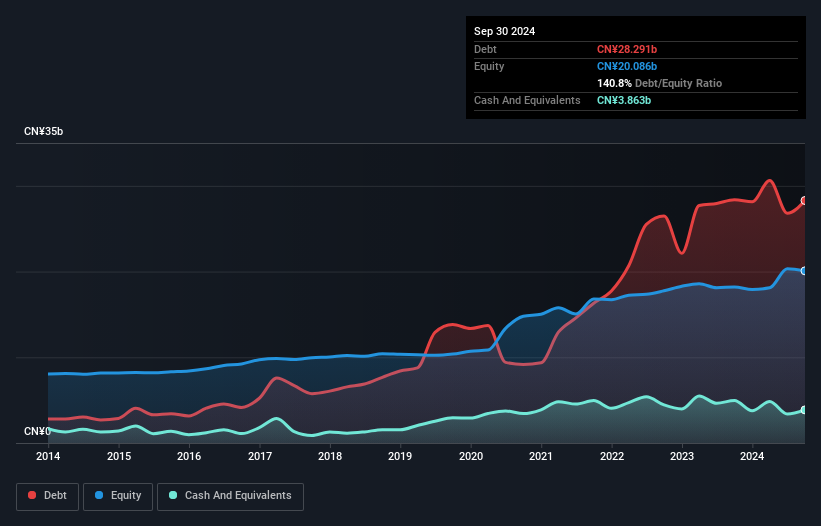Select the teal Cash endpoint marker on chart

[x=804, y=410]
